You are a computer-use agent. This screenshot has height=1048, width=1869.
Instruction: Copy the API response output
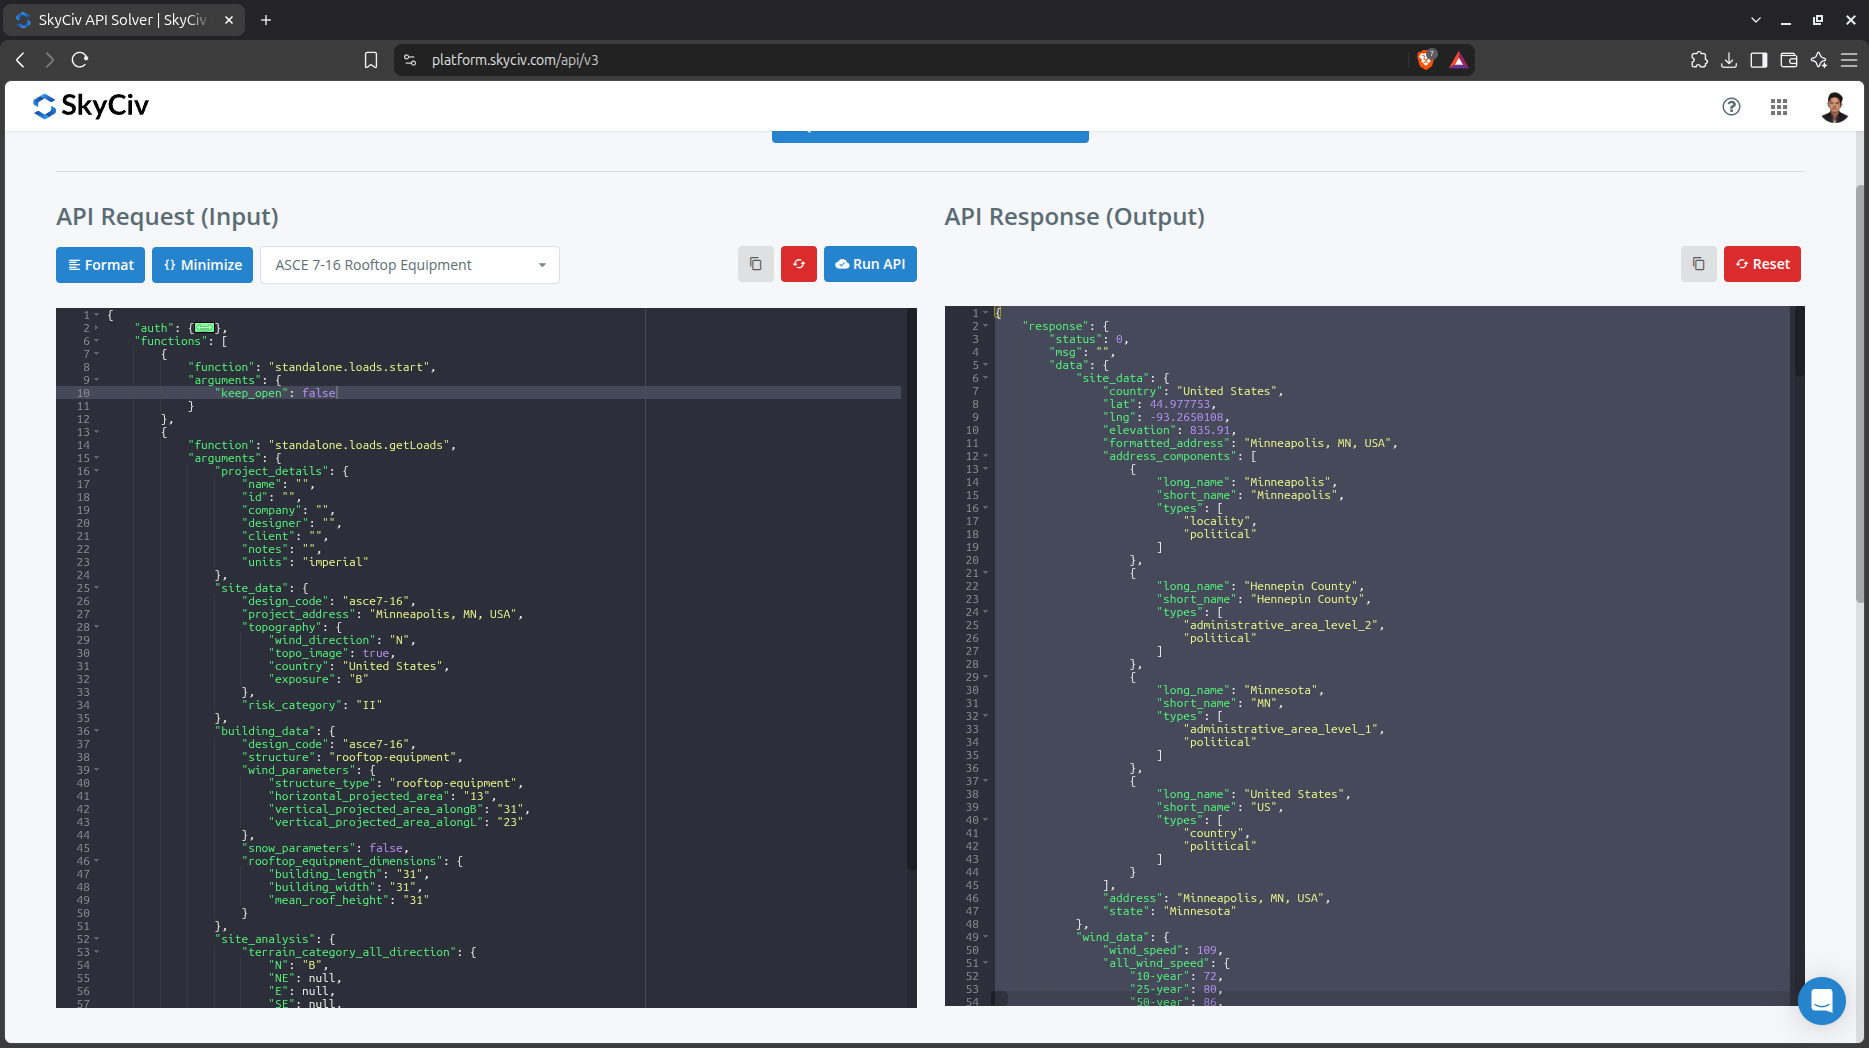(1699, 264)
